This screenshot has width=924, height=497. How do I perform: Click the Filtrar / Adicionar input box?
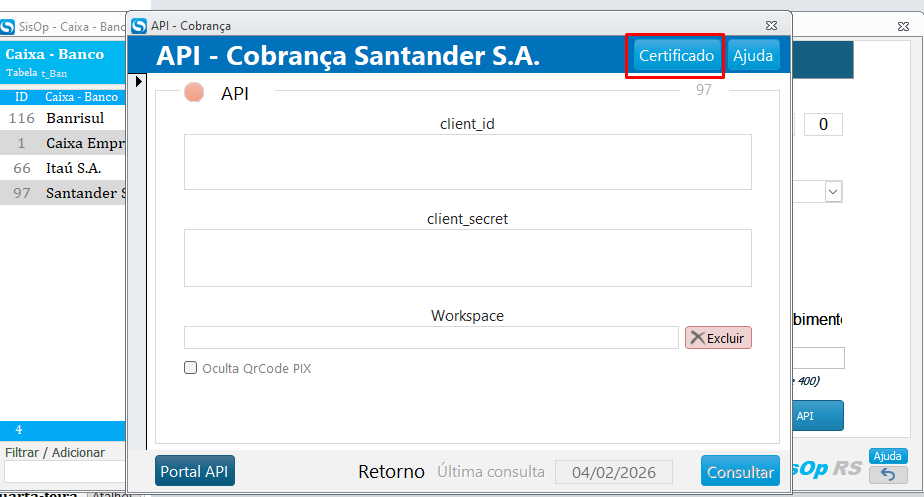[64, 471]
